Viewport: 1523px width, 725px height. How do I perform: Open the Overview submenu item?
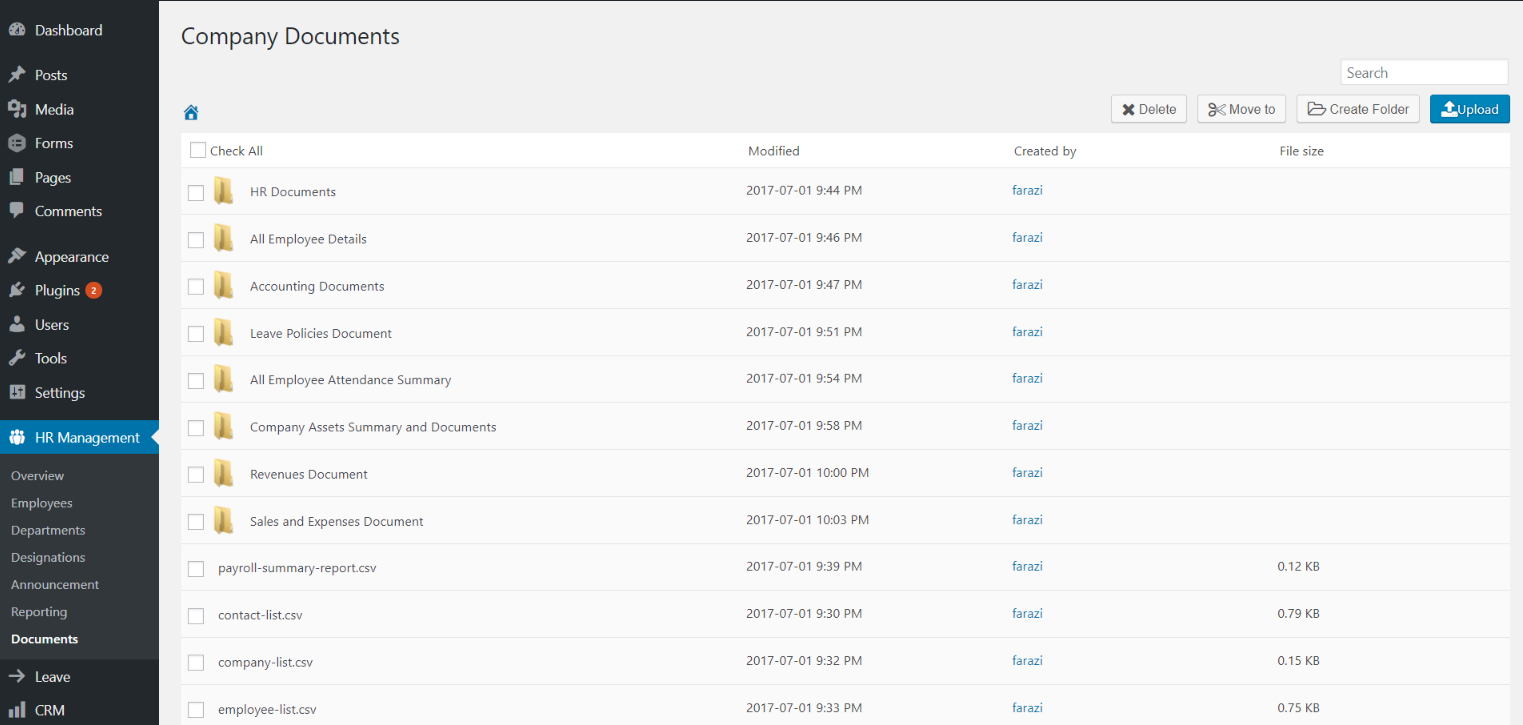[37, 476]
